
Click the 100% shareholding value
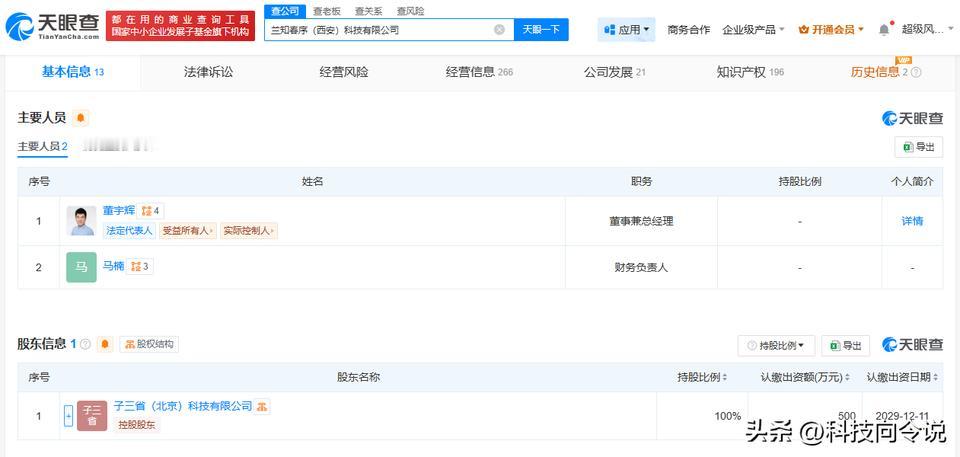(x=727, y=416)
